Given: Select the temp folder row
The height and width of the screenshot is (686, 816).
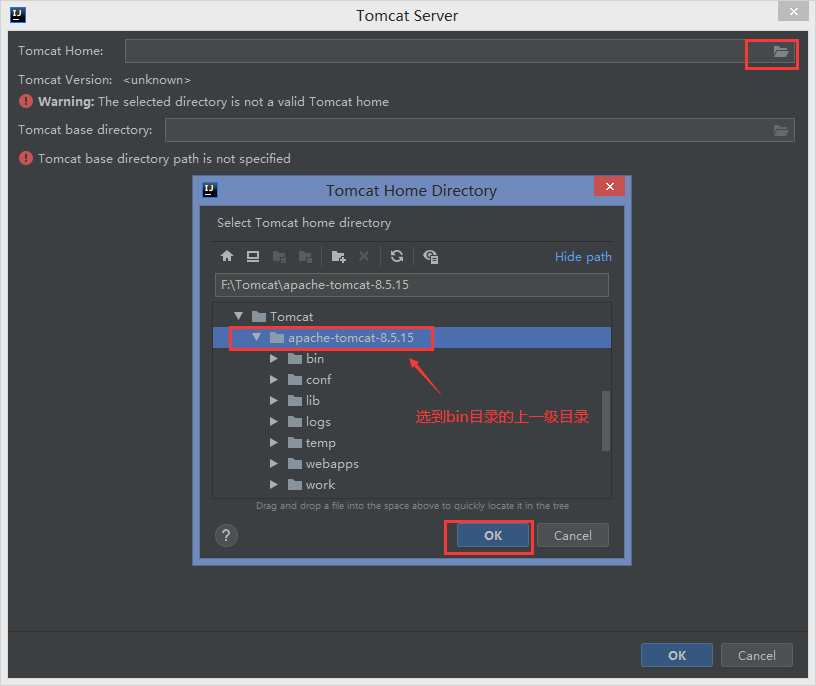Looking at the screenshot, I should 412,442.
